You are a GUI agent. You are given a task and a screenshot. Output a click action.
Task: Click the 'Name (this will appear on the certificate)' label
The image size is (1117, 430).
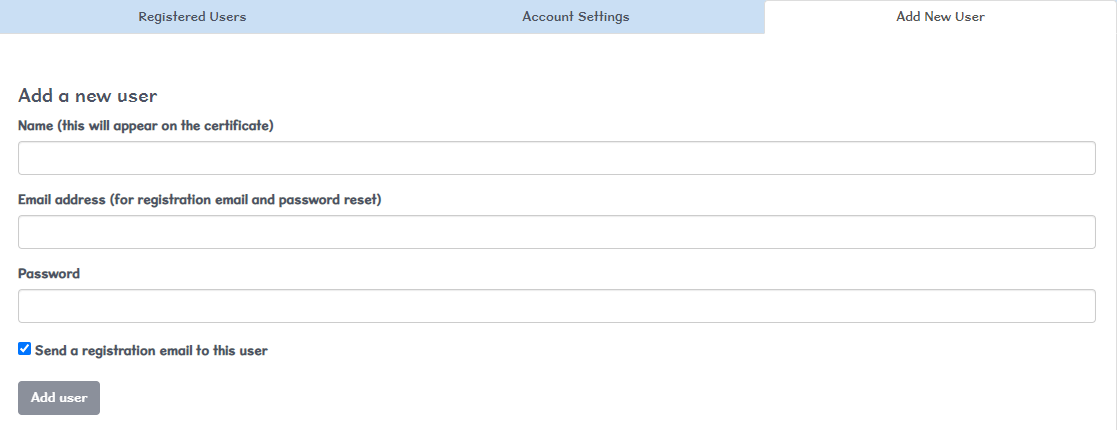point(145,125)
